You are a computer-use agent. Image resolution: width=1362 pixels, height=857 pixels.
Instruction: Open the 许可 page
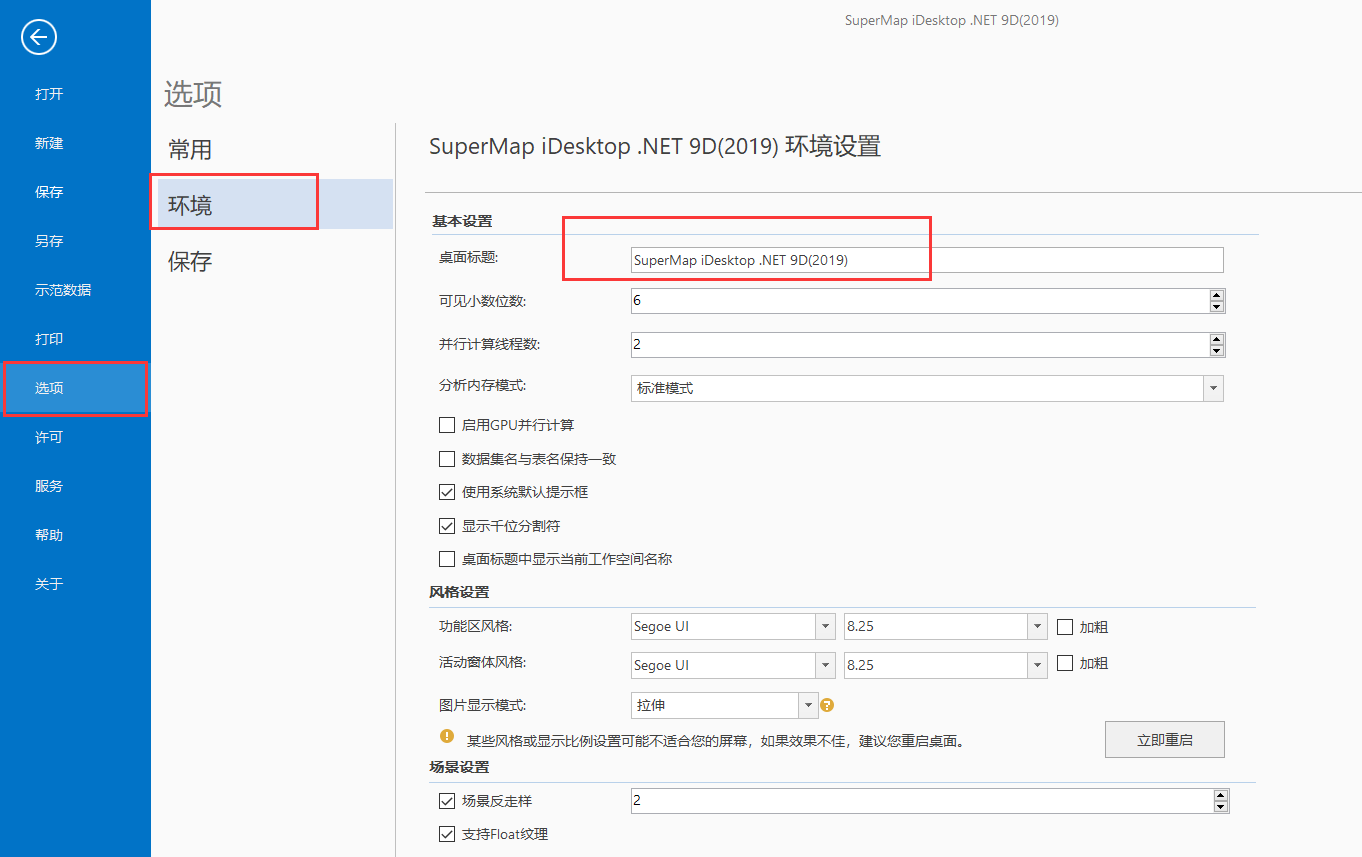[49, 437]
